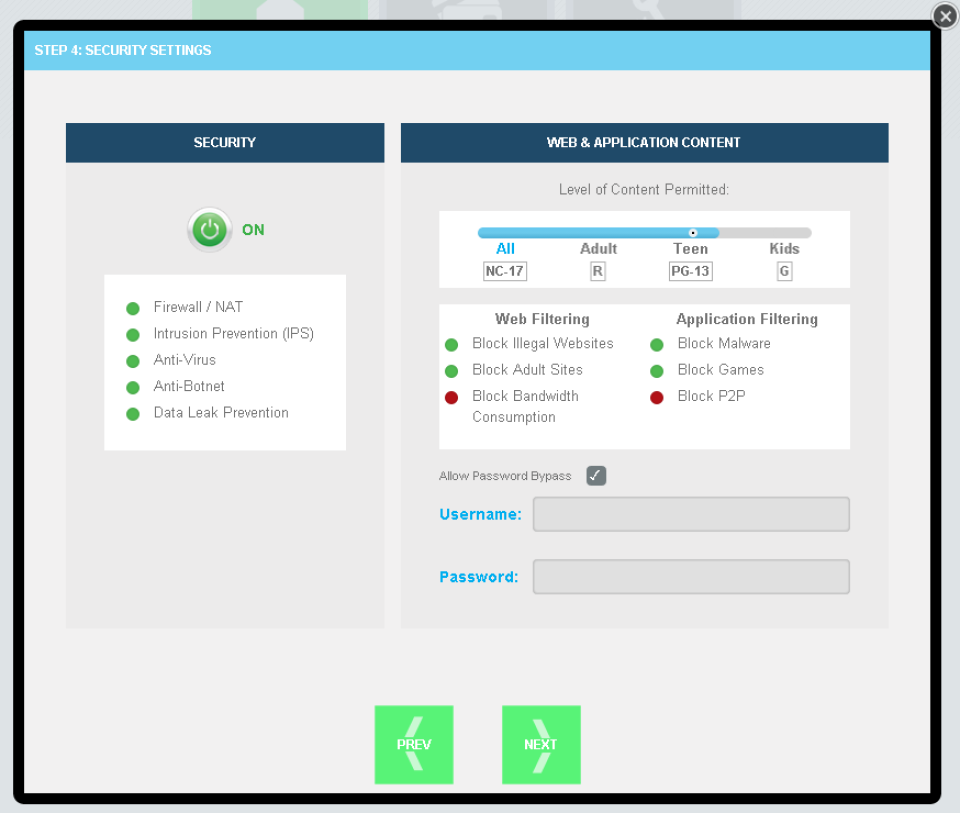Image resolution: width=960 pixels, height=813 pixels.
Task: Click red dot beside Block P2P
Action: 657,397
